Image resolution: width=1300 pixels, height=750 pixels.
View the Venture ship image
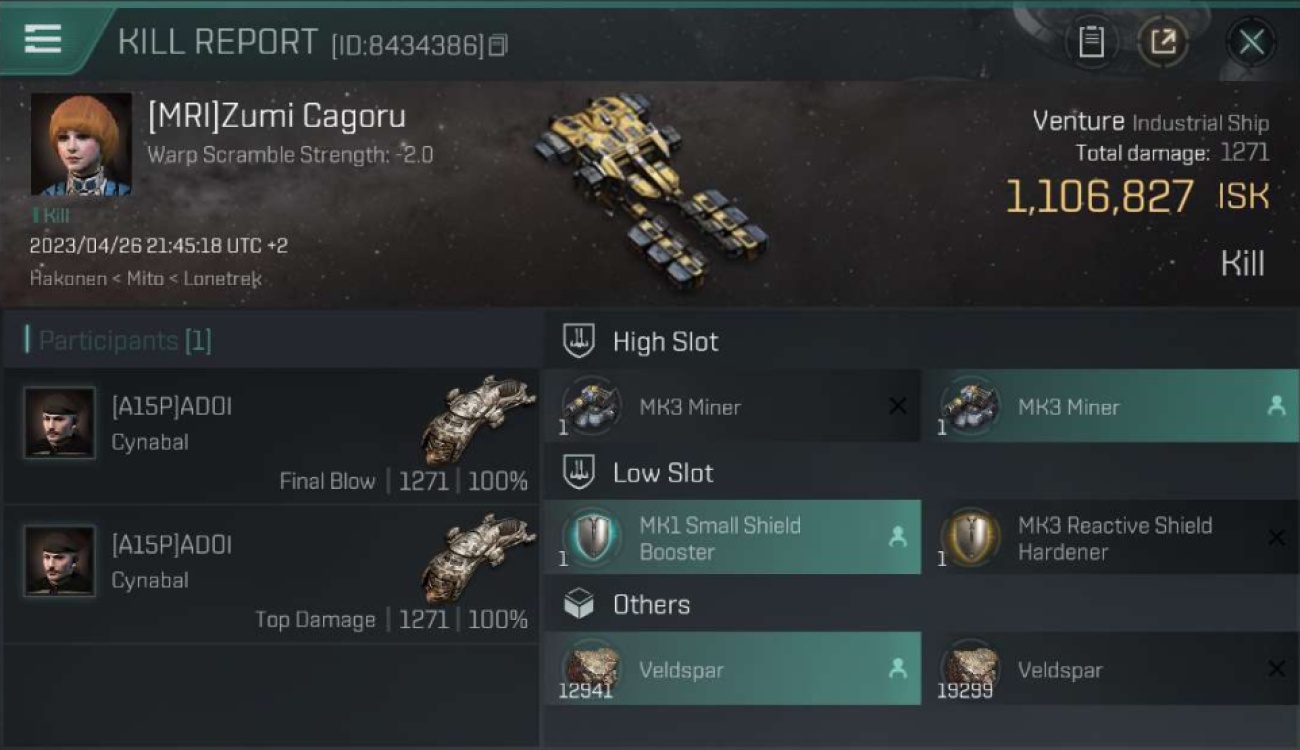click(x=650, y=190)
